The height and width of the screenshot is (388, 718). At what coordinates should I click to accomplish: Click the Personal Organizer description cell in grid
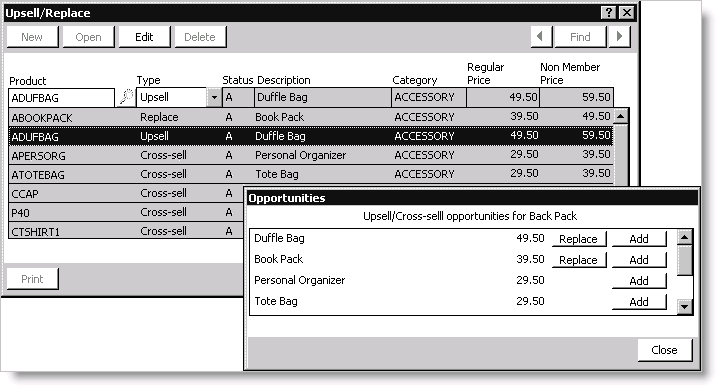click(300, 155)
